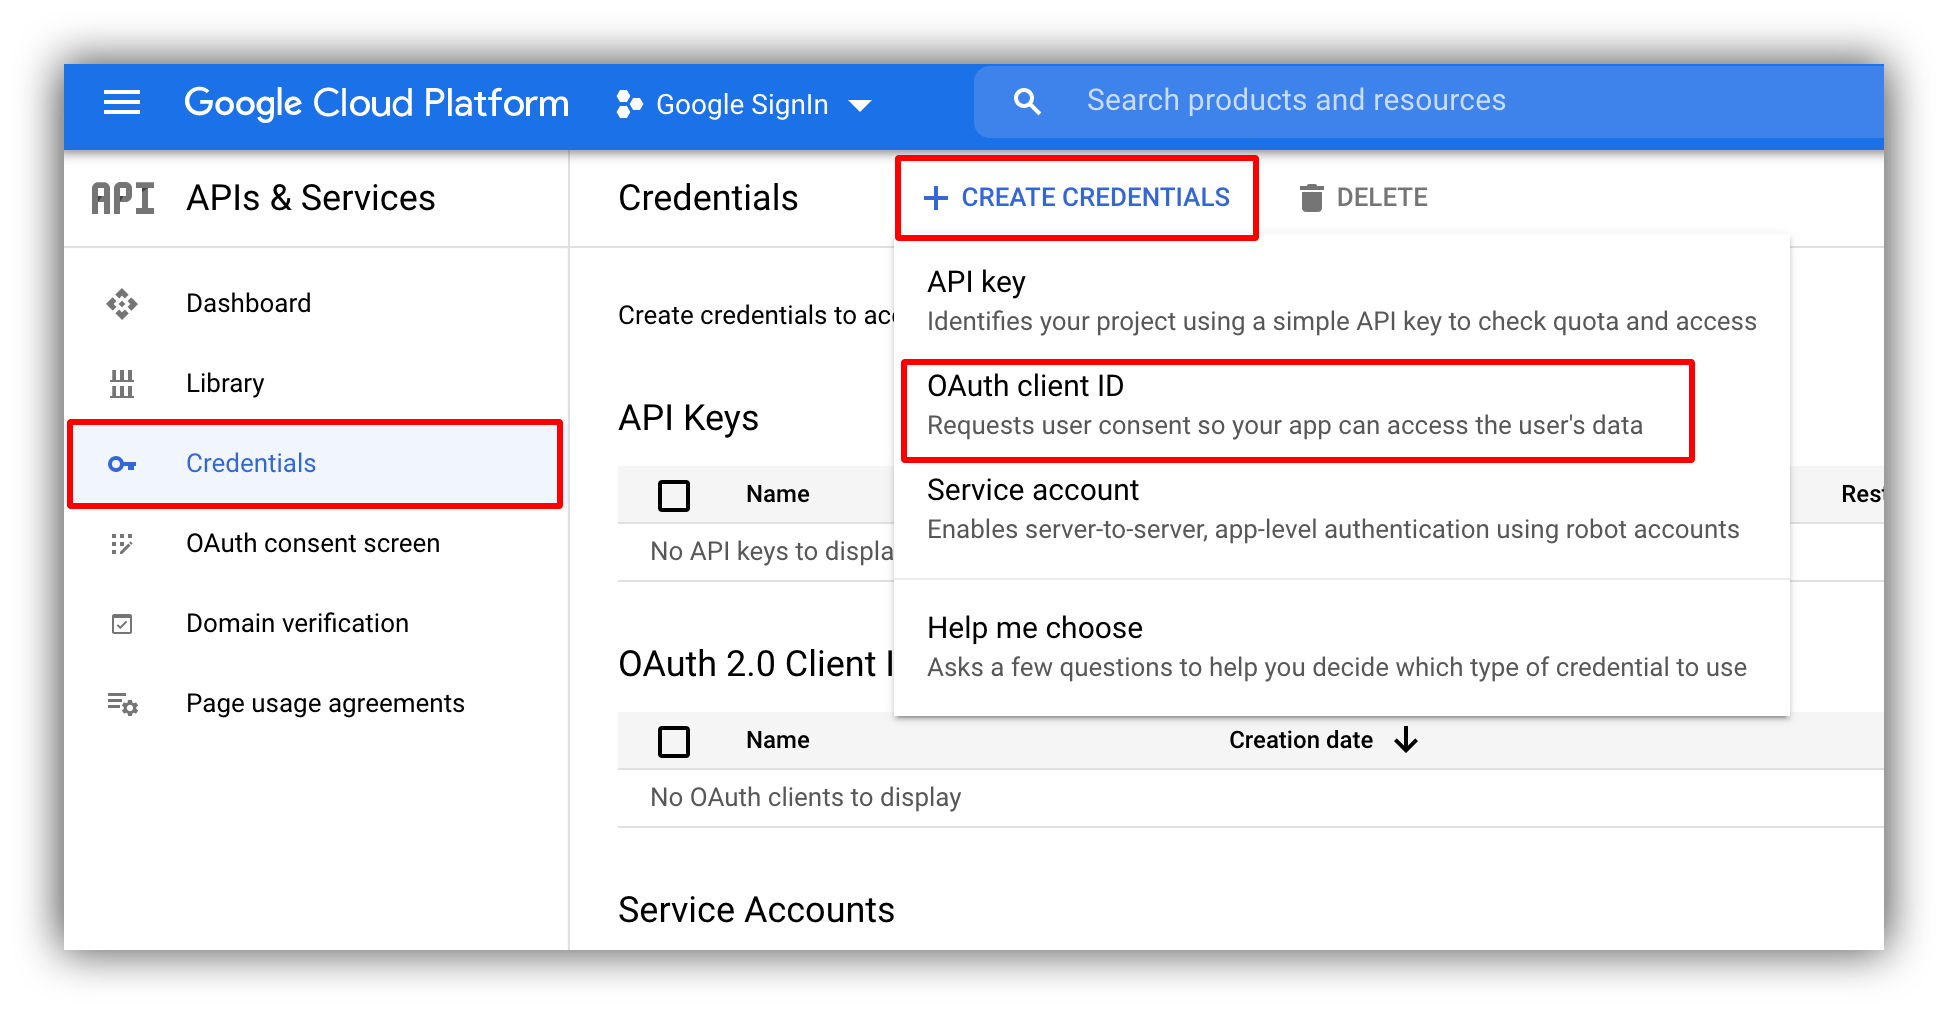
Task: Click the OAuth consent screen icon
Action: point(121,543)
